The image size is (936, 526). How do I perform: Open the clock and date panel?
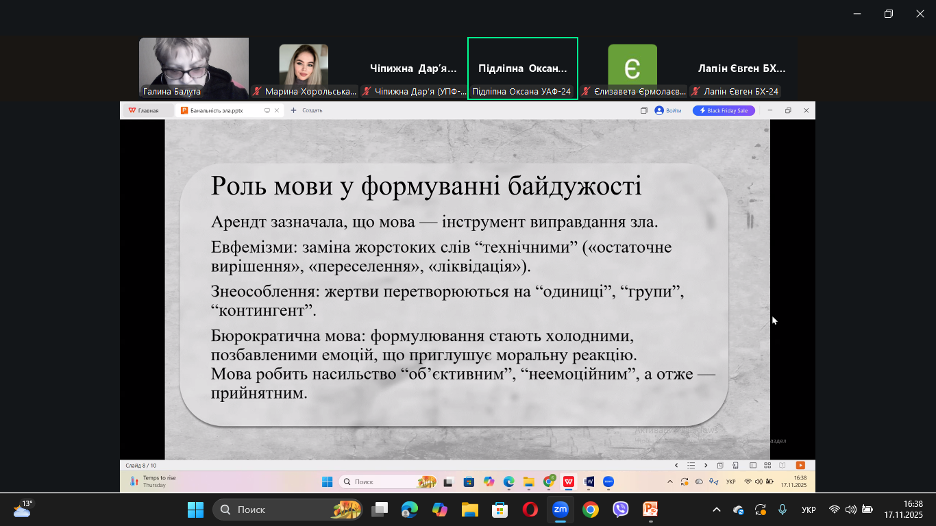click(x=912, y=509)
